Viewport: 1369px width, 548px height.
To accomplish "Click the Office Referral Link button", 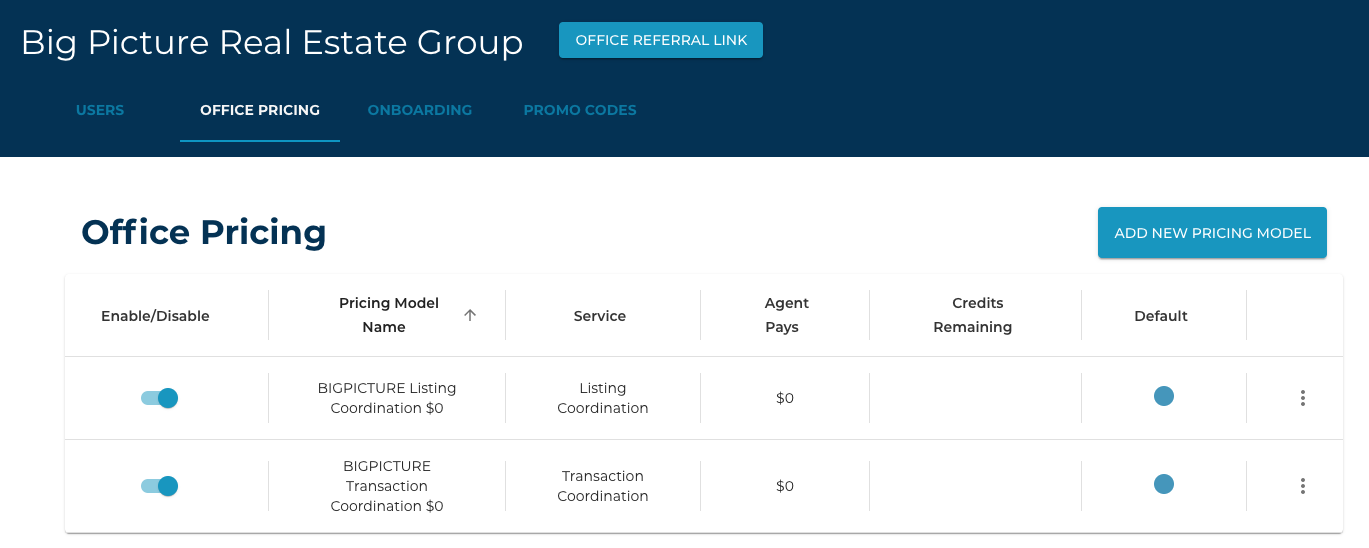I will (661, 40).
